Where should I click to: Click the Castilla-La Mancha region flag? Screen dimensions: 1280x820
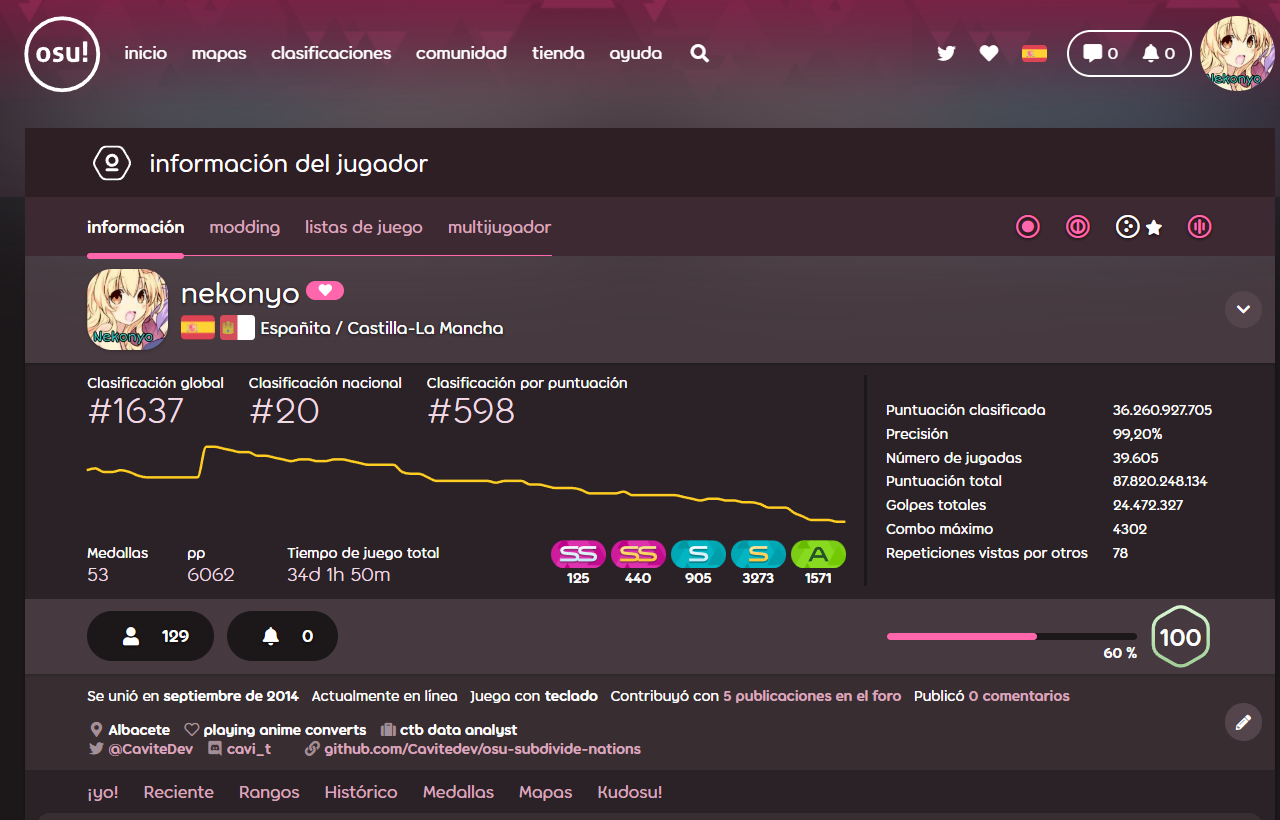(237, 328)
